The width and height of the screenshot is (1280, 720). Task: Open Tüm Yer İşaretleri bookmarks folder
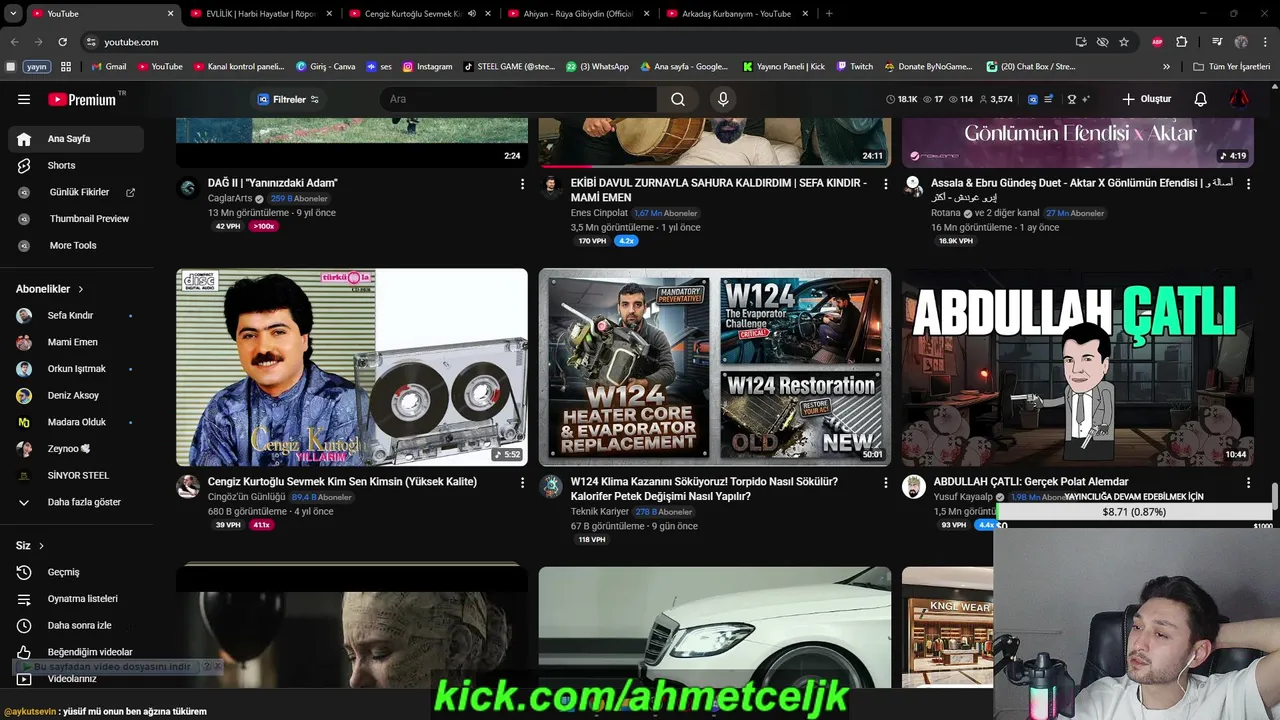tap(1232, 66)
